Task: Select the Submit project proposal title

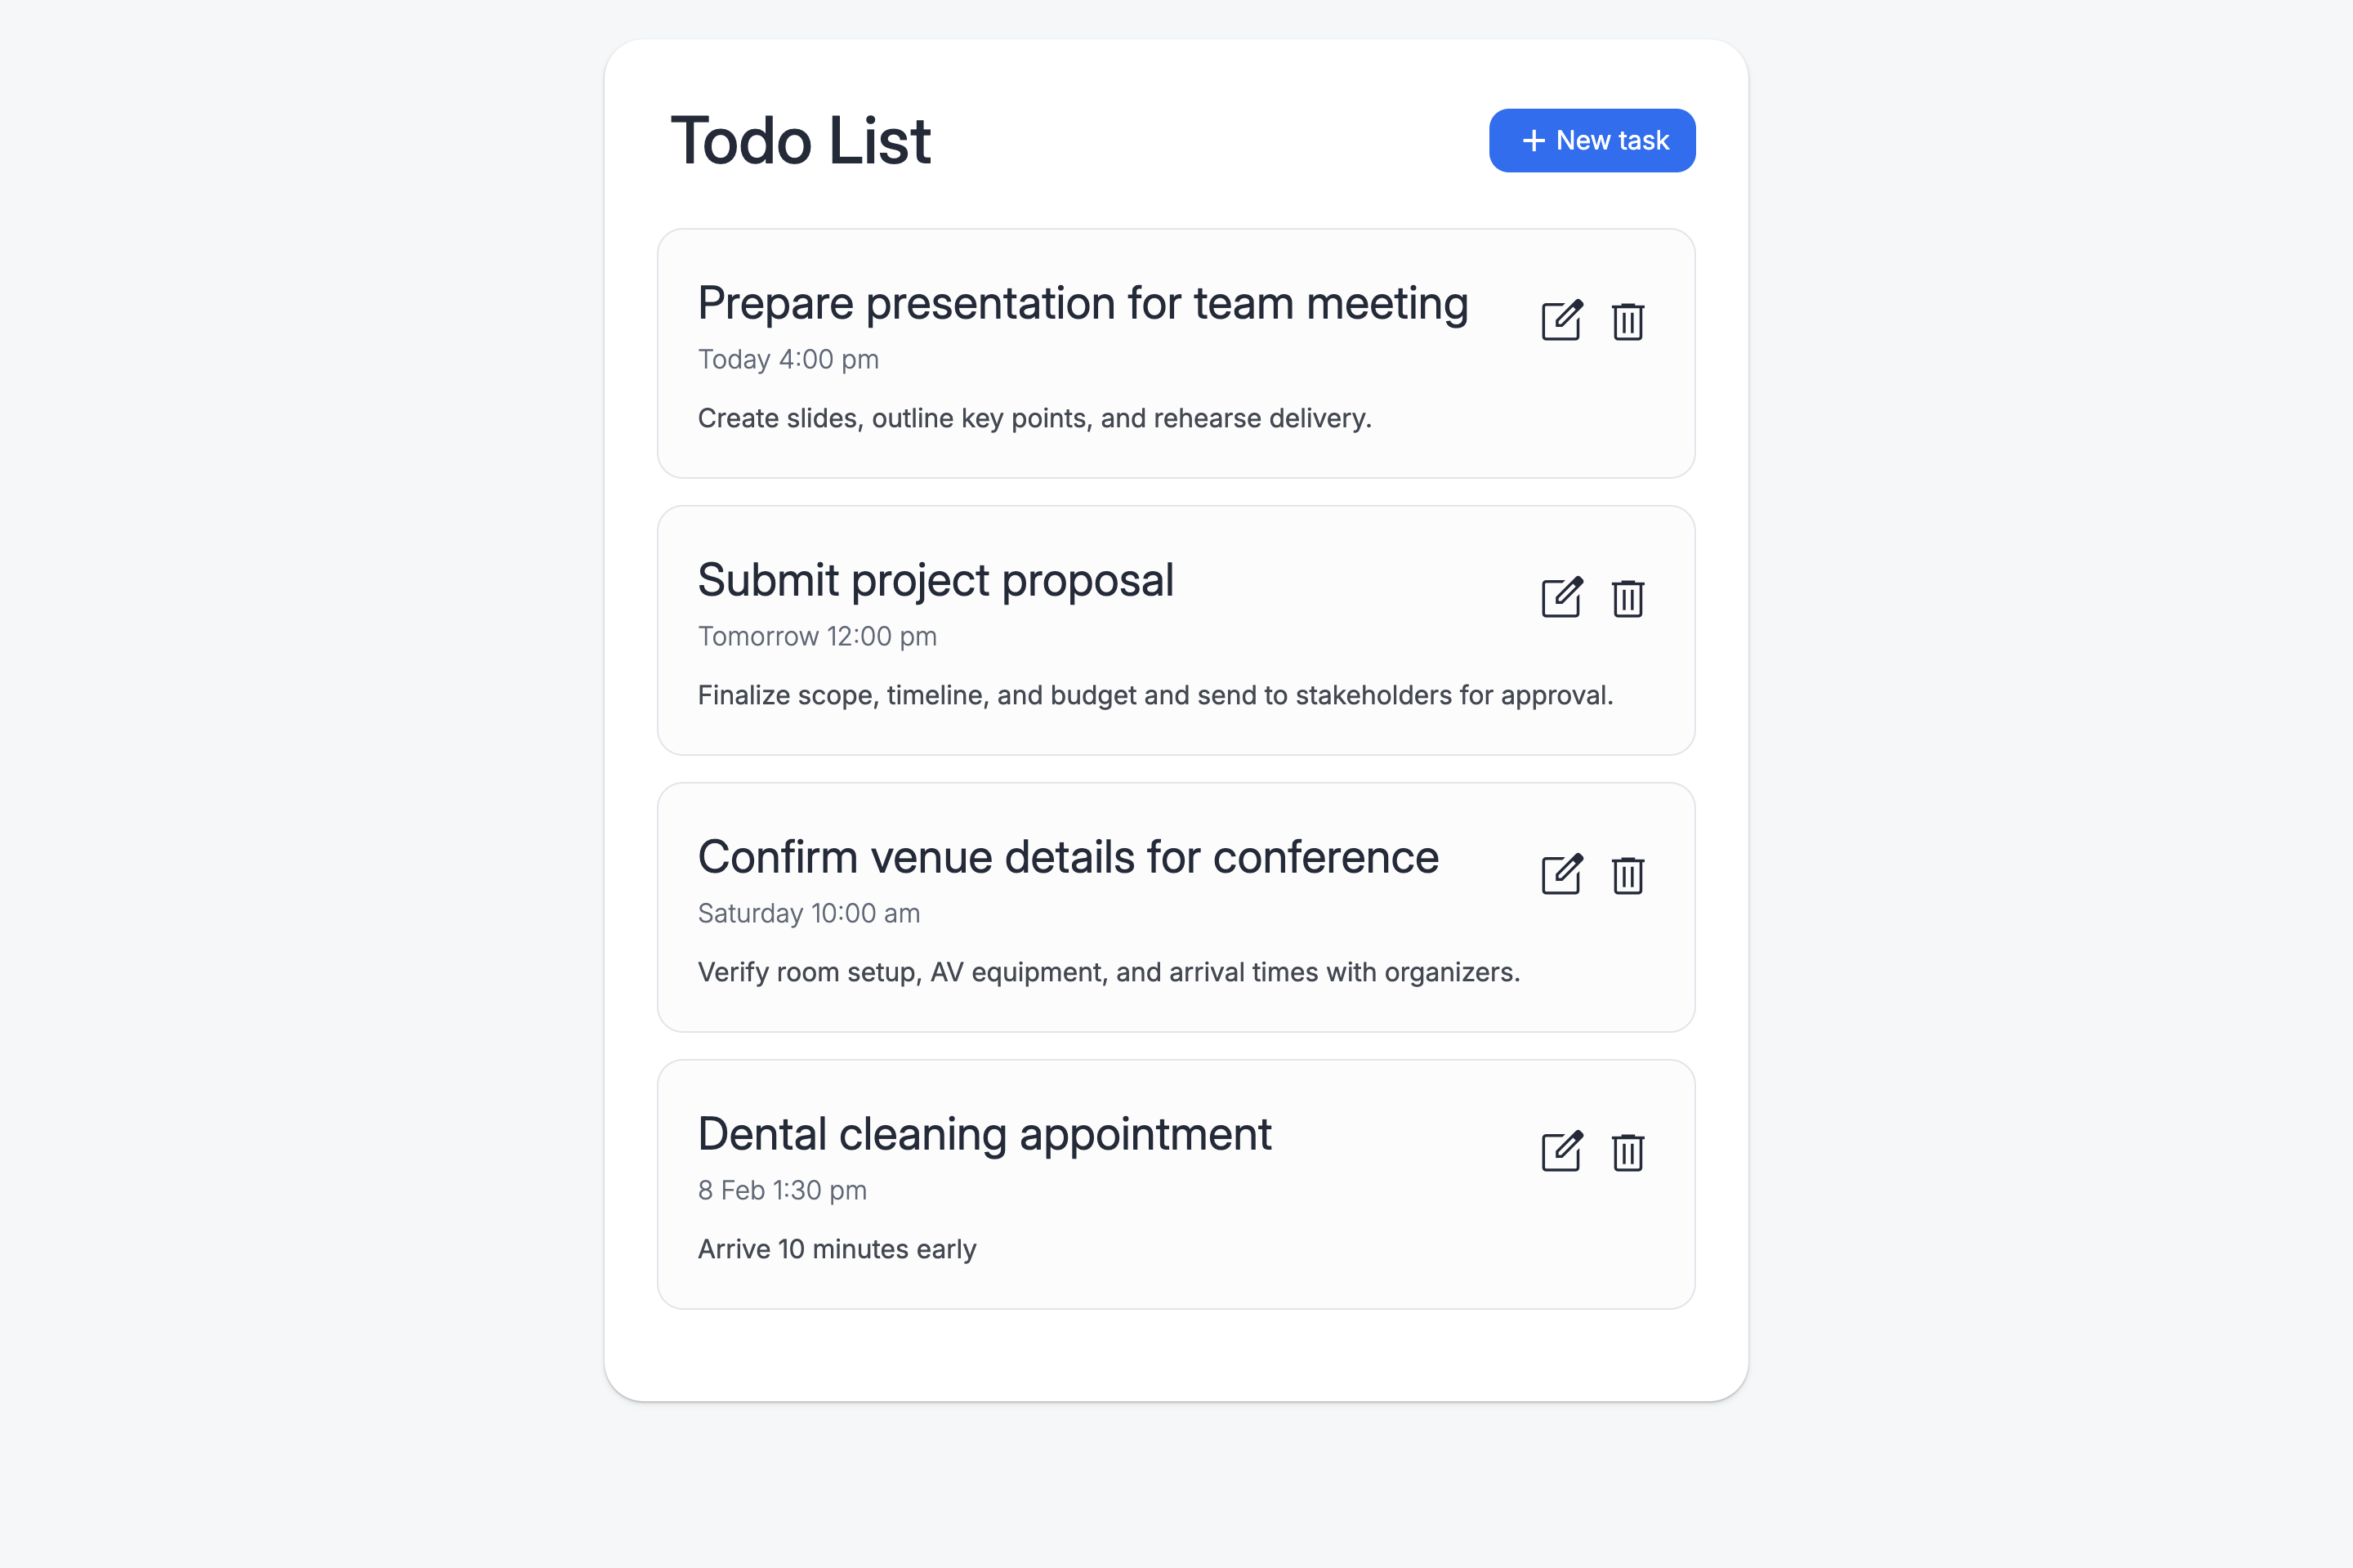Action: (935, 580)
